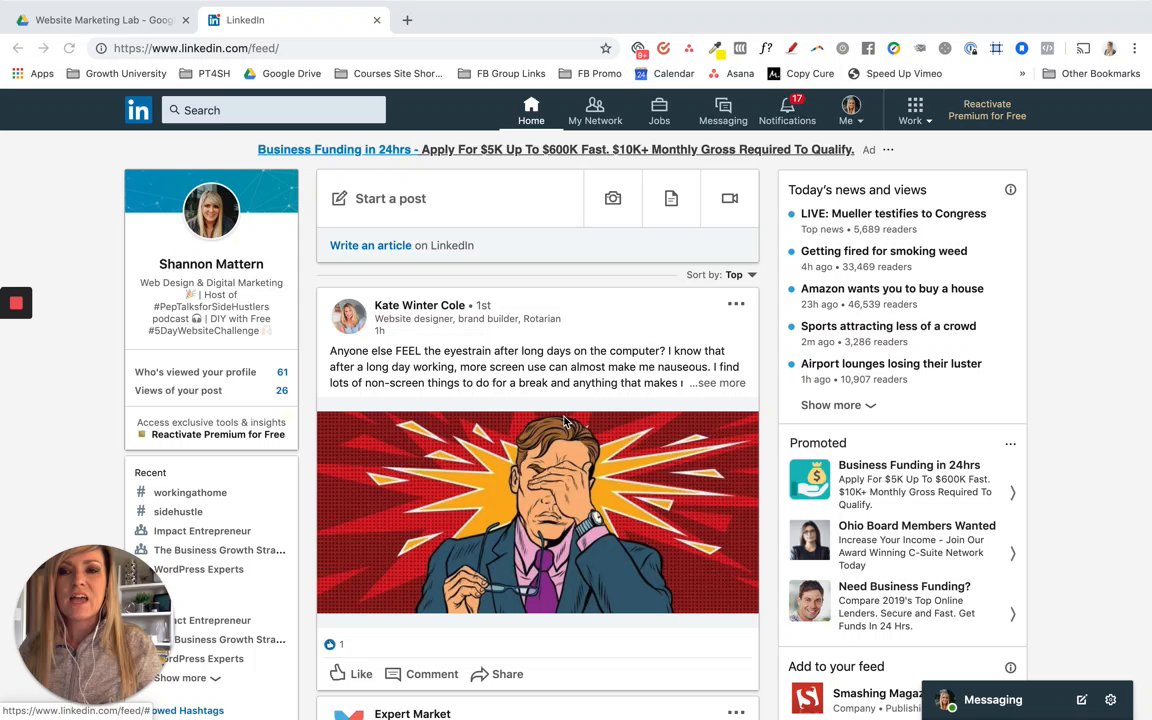Reload the page in Chrome
This screenshot has height=720, width=1152.
click(x=69, y=48)
